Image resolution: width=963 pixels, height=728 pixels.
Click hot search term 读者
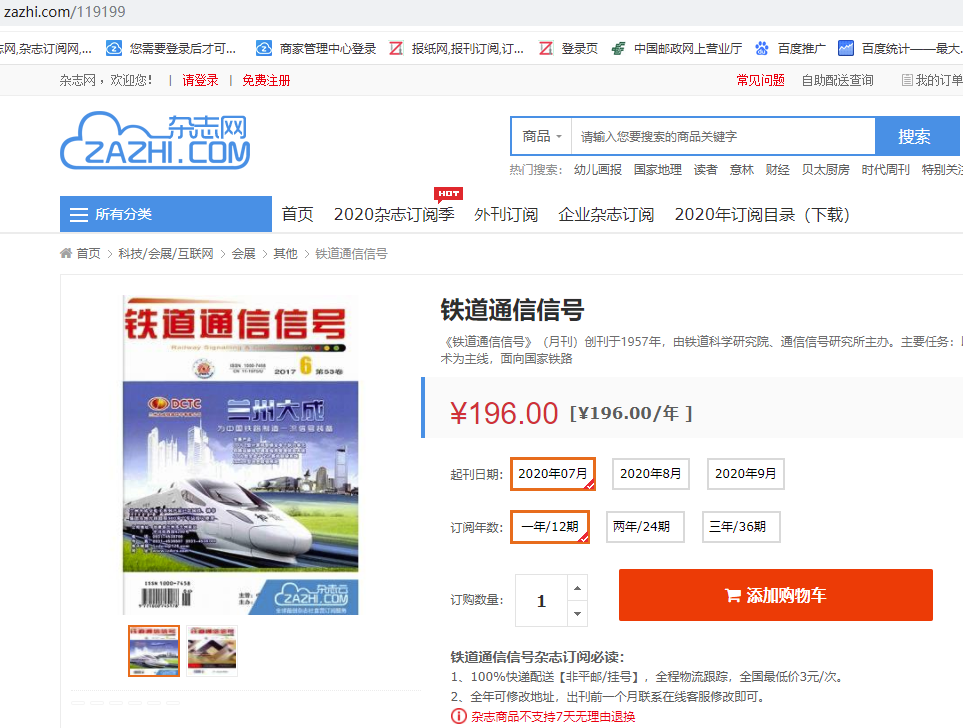click(706, 170)
